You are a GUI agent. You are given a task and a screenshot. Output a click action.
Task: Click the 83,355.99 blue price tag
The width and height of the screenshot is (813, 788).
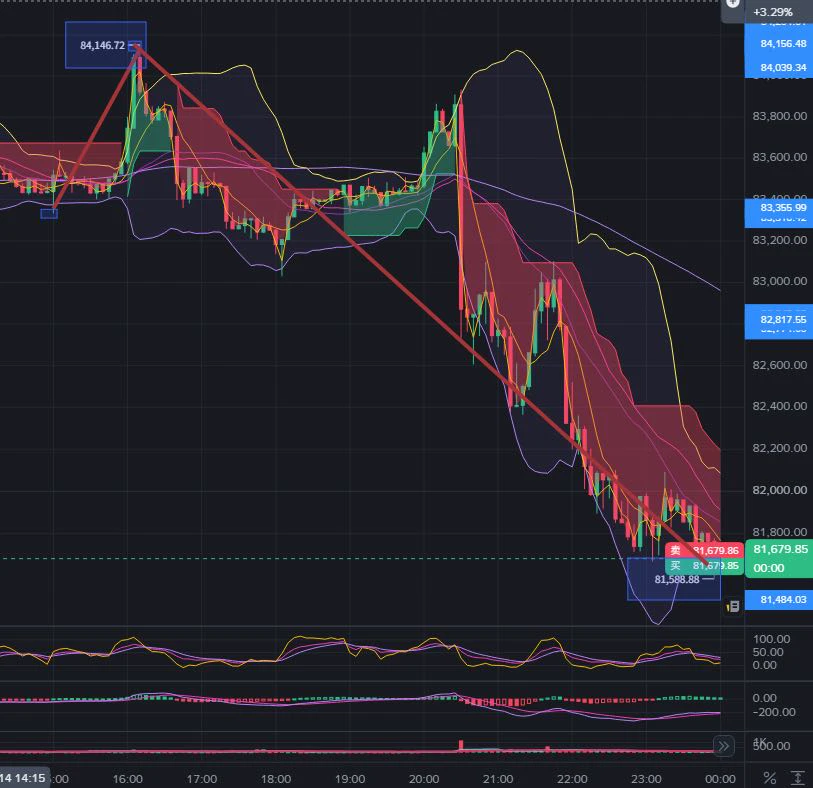tap(783, 207)
